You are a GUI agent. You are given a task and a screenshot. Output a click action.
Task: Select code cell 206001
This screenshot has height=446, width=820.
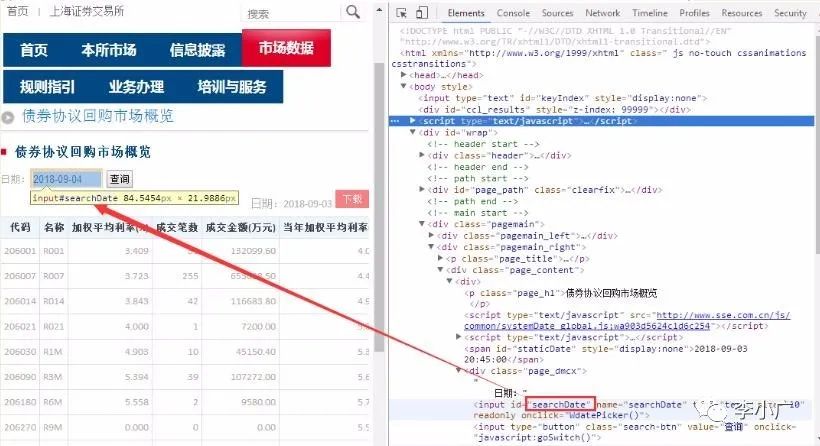coord(20,251)
